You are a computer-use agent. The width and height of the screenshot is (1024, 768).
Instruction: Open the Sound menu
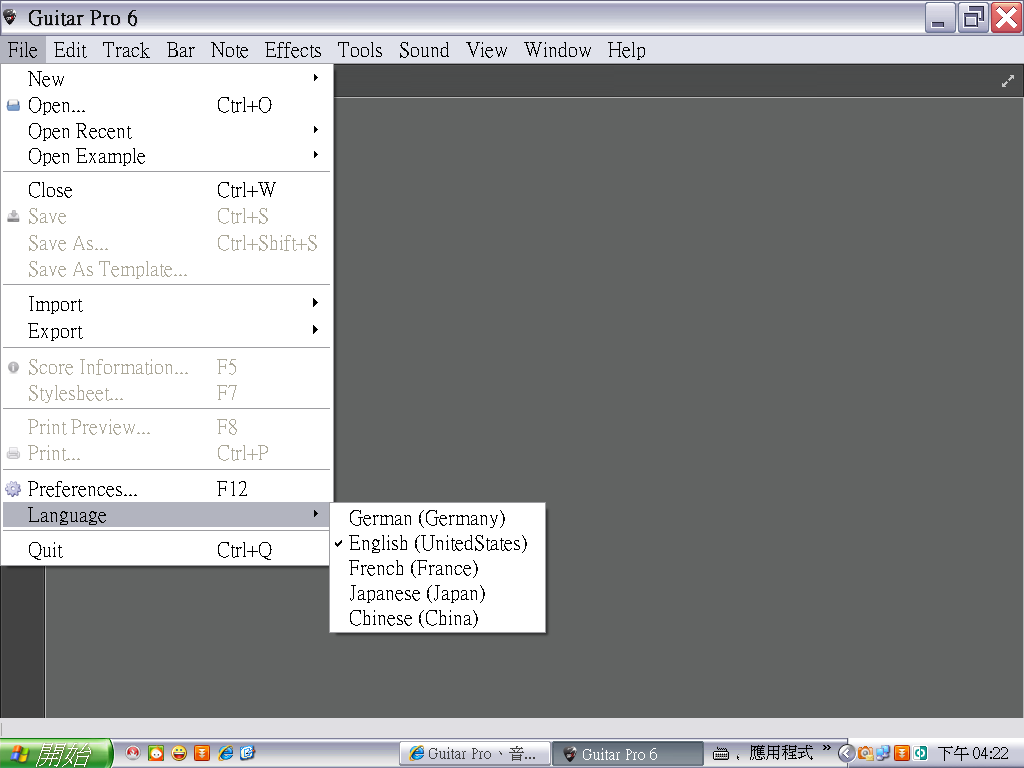coord(424,50)
